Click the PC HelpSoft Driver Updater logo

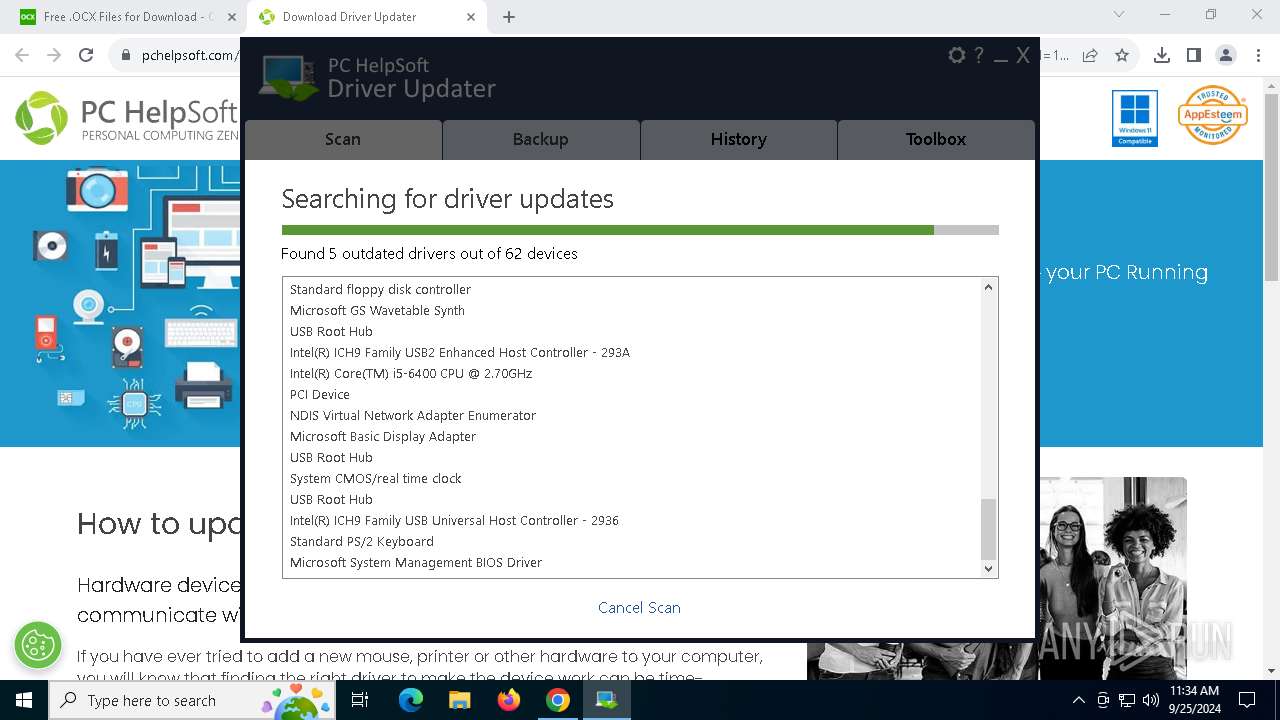tap(378, 77)
